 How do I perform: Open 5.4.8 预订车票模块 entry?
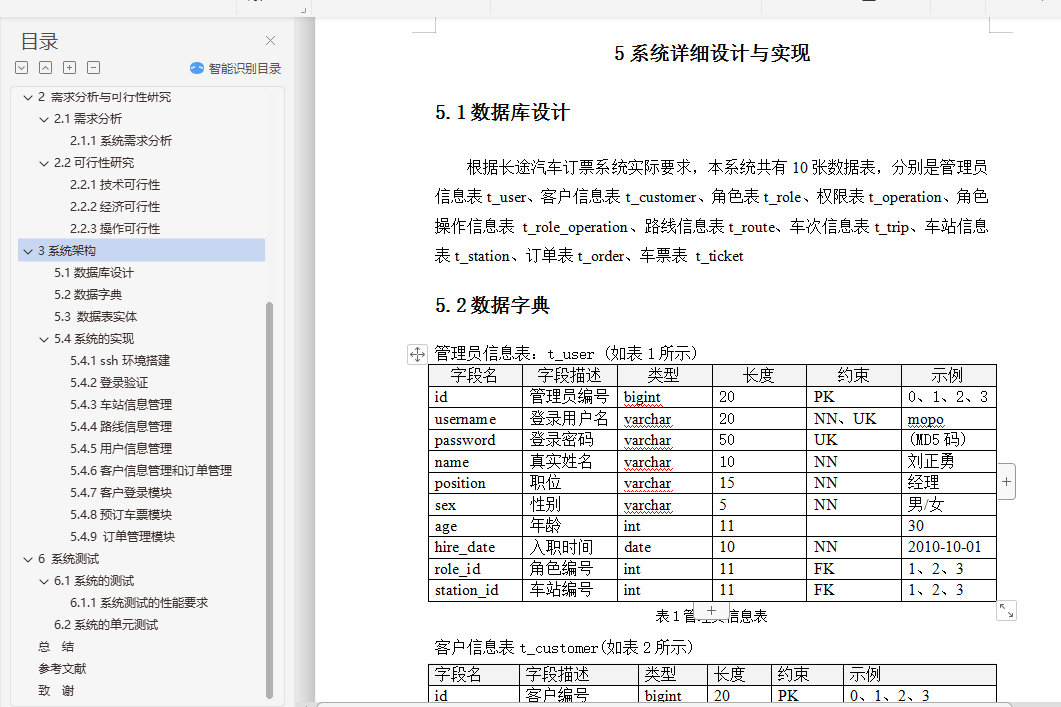point(120,515)
